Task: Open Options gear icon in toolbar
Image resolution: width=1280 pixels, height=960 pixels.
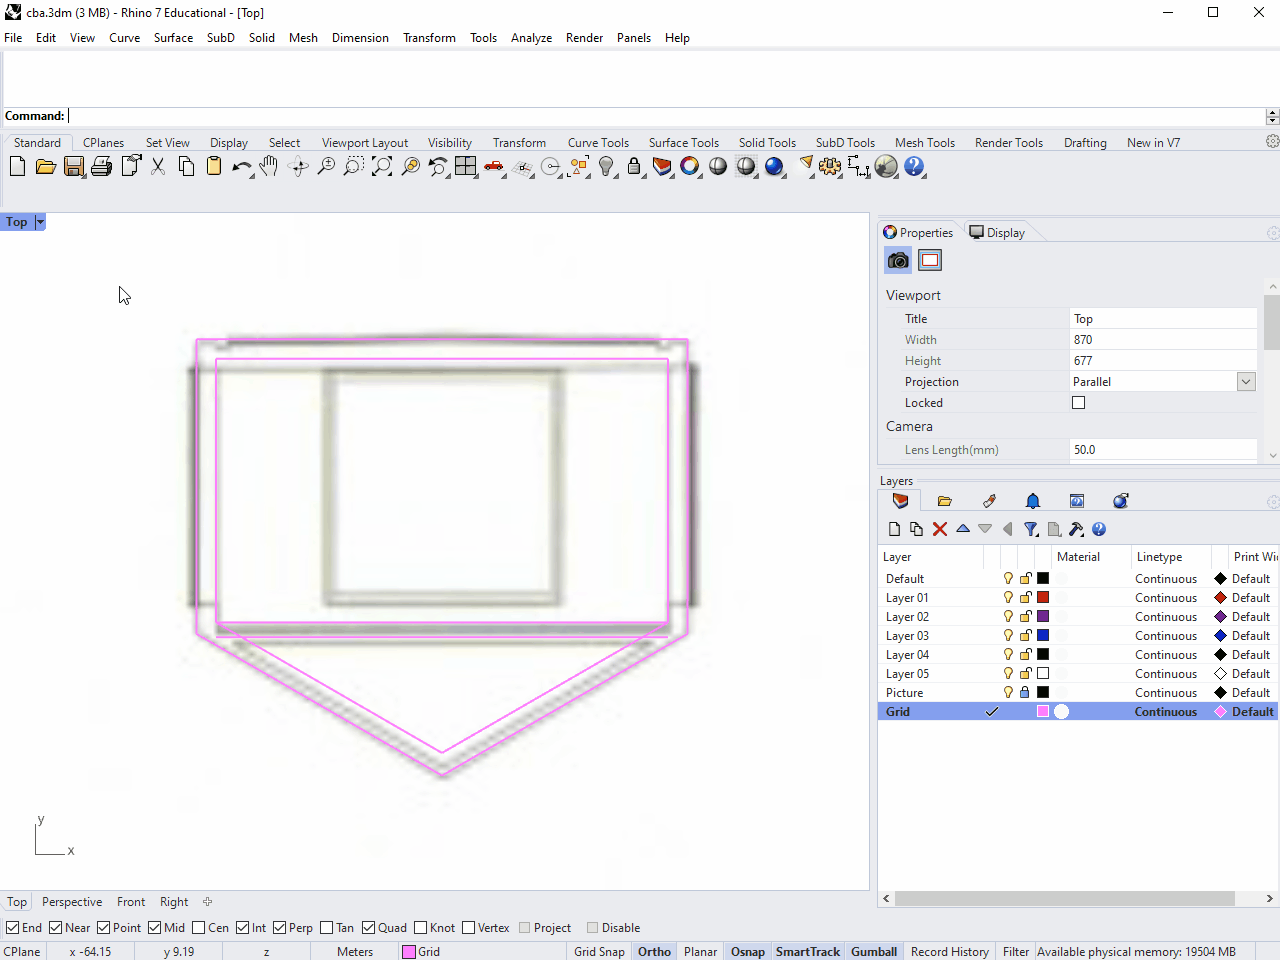Action: 830,167
